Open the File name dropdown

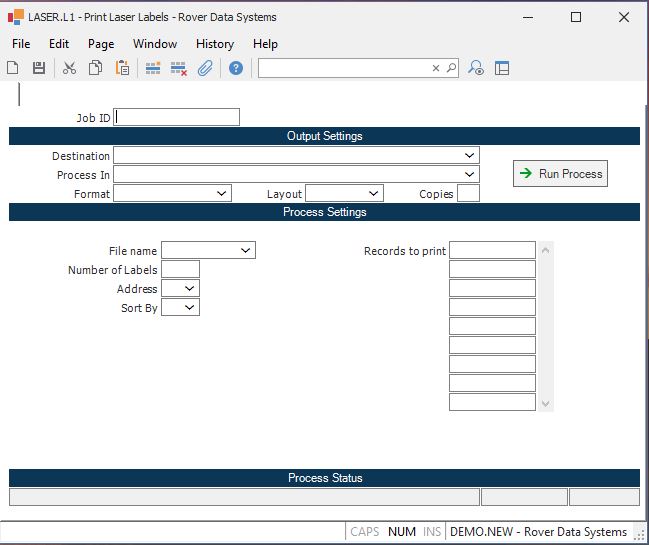245,251
